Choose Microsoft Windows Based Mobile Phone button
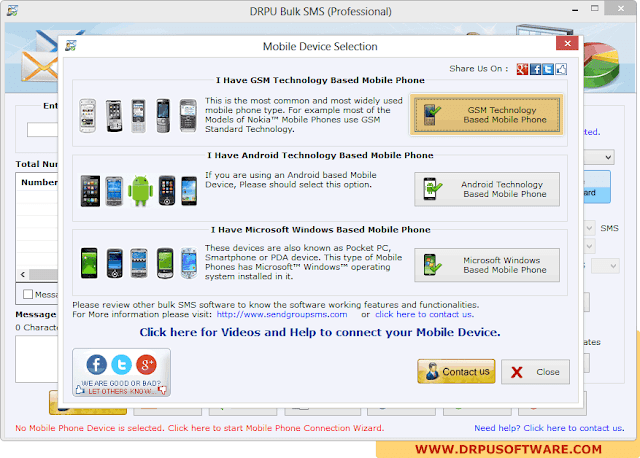The image size is (640, 458). (487, 265)
